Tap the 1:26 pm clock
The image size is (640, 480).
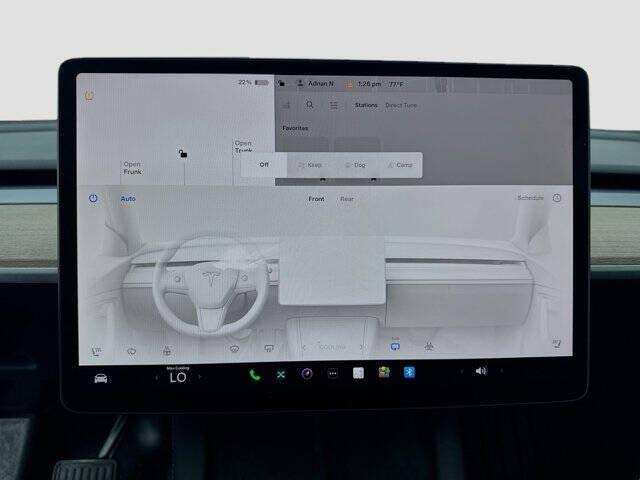(369, 84)
